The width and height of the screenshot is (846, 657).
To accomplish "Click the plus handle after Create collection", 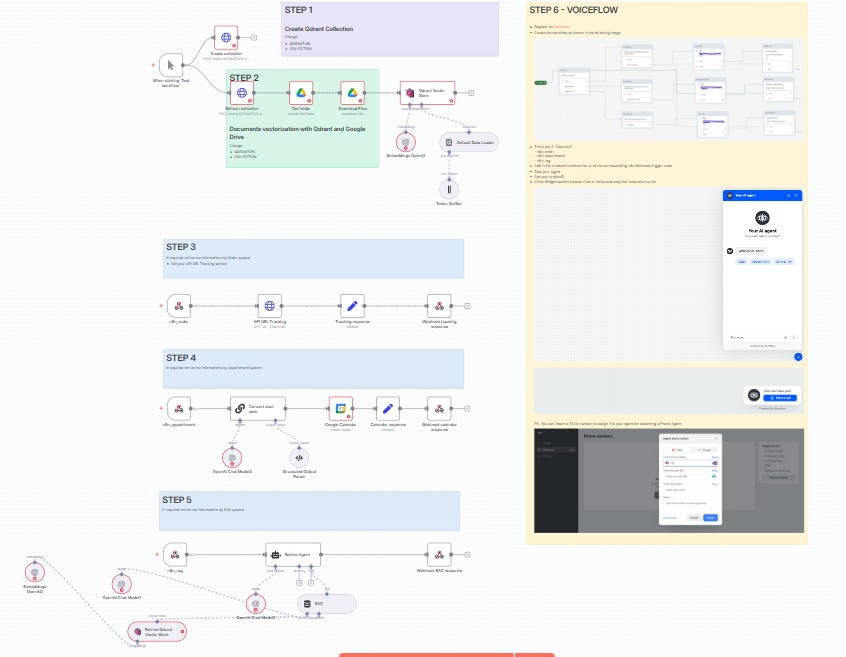I will pos(254,38).
